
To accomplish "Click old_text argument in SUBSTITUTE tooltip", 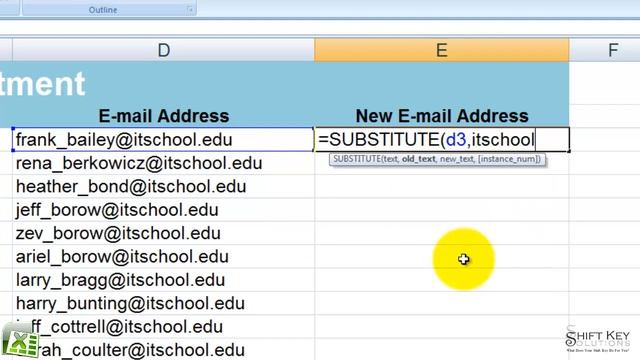I will coord(418,159).
